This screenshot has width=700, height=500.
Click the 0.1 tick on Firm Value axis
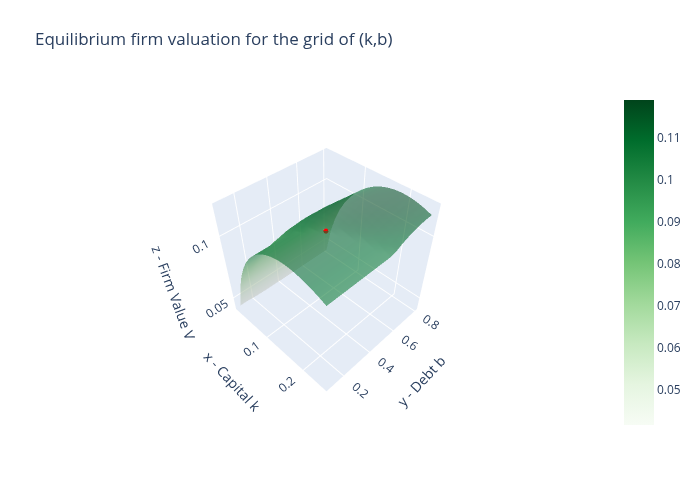click(200, 244)
